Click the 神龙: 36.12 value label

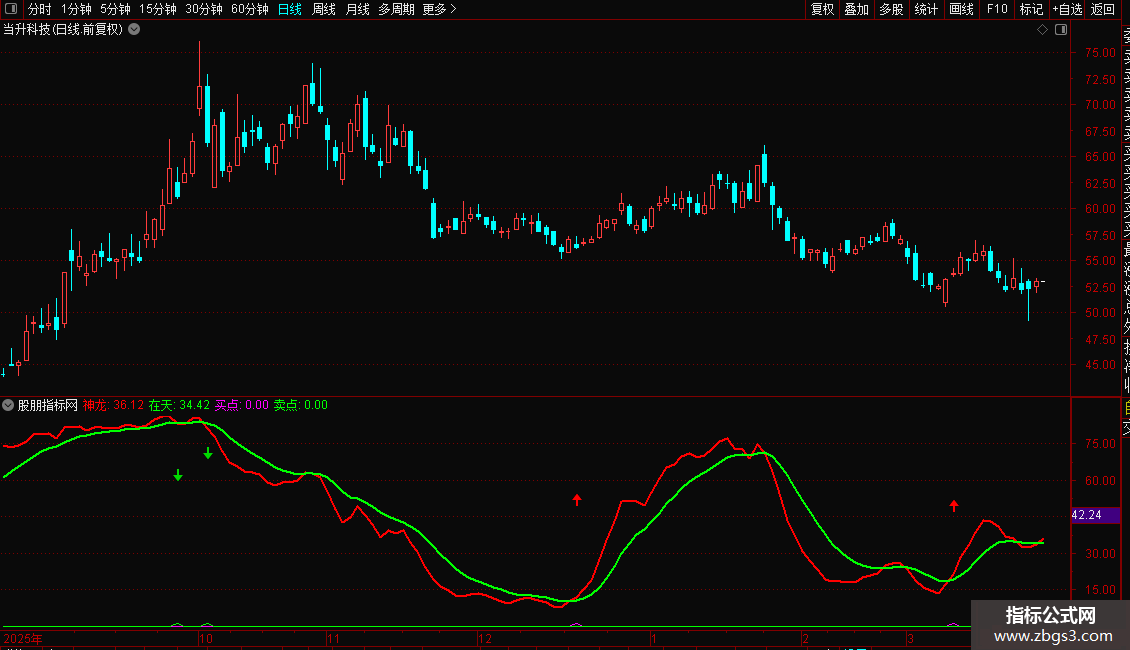click(x=113, y=405)
